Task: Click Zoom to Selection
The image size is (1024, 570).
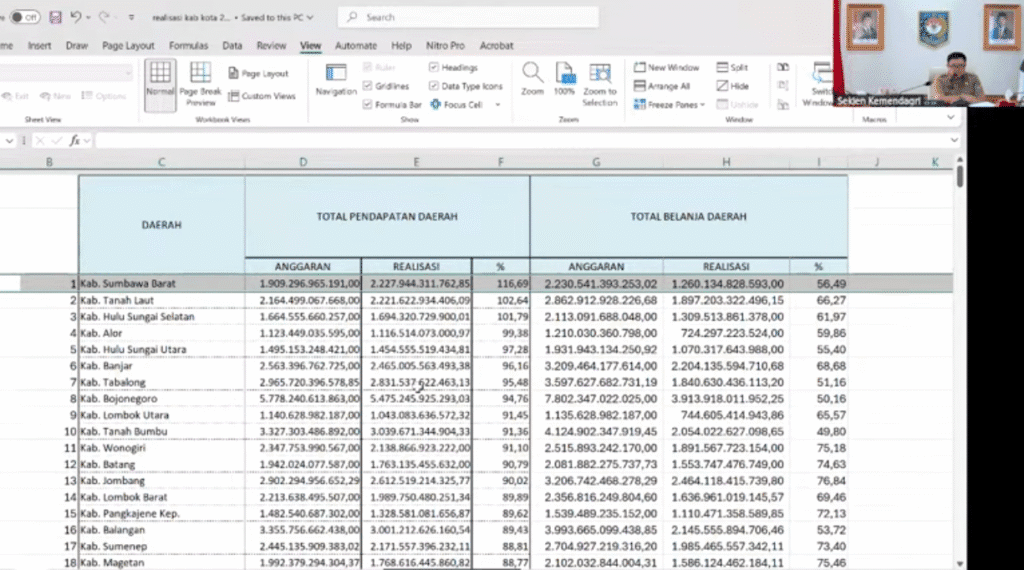Action: 600,83
